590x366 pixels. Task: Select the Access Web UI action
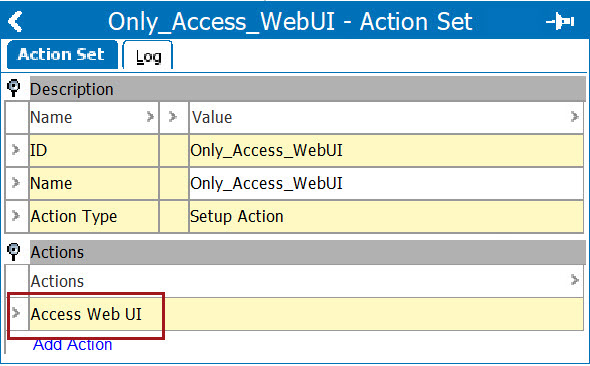[86, 314]
